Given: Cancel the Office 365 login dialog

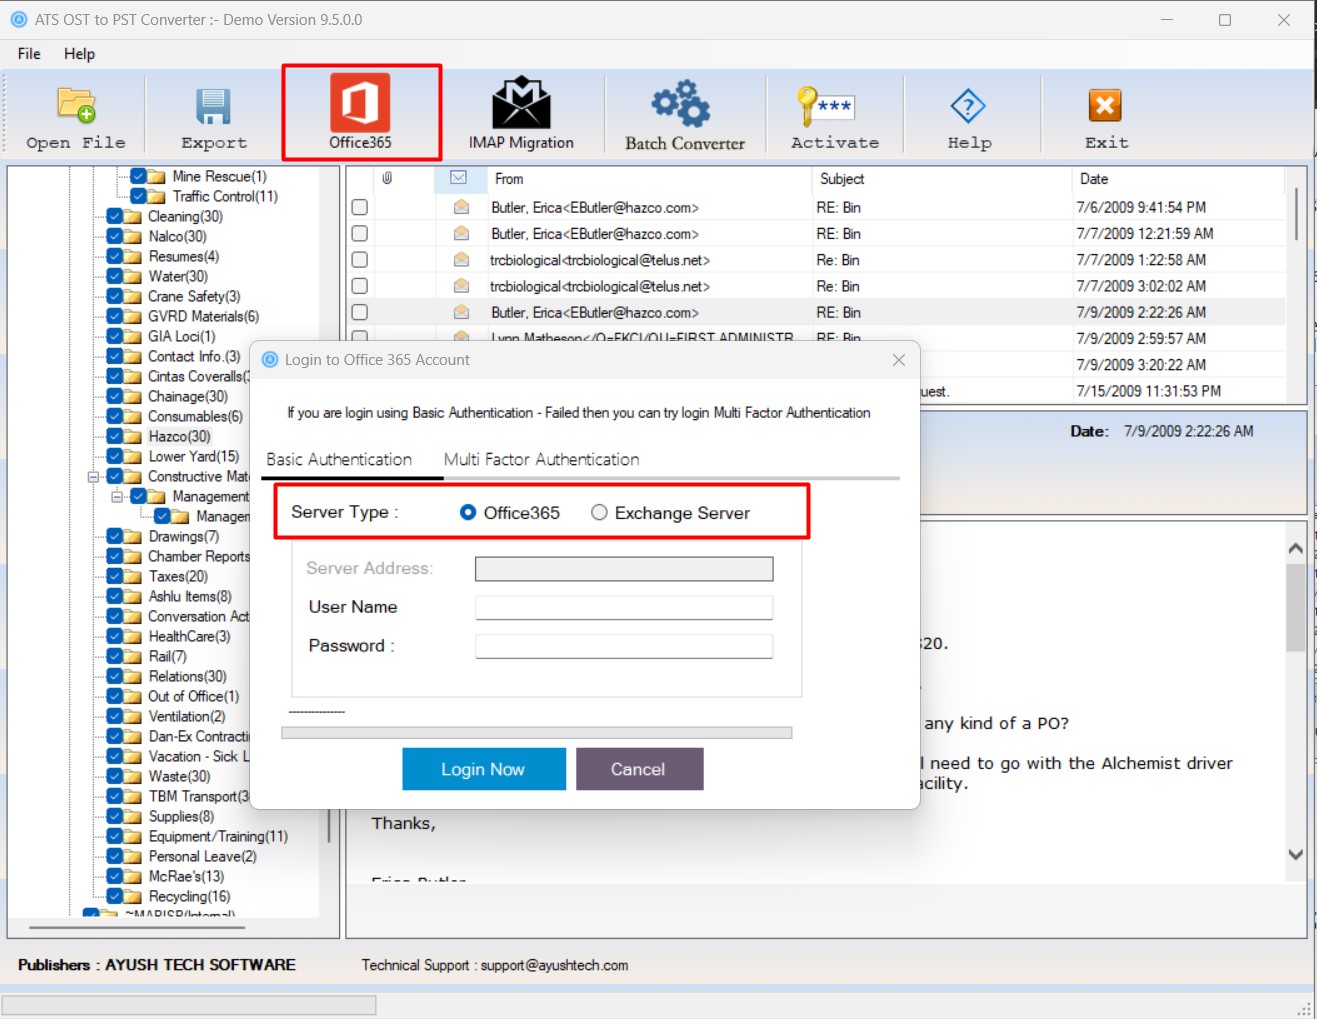Looking at the screenshot, I should point(638,769).
